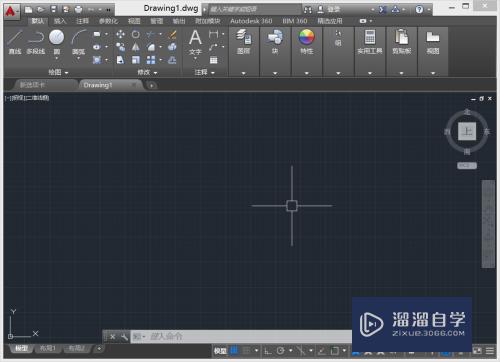The image size is (500, 362).
Task: Switch to the Insert (插入) ribbon tab
Action: pos(60,21)
